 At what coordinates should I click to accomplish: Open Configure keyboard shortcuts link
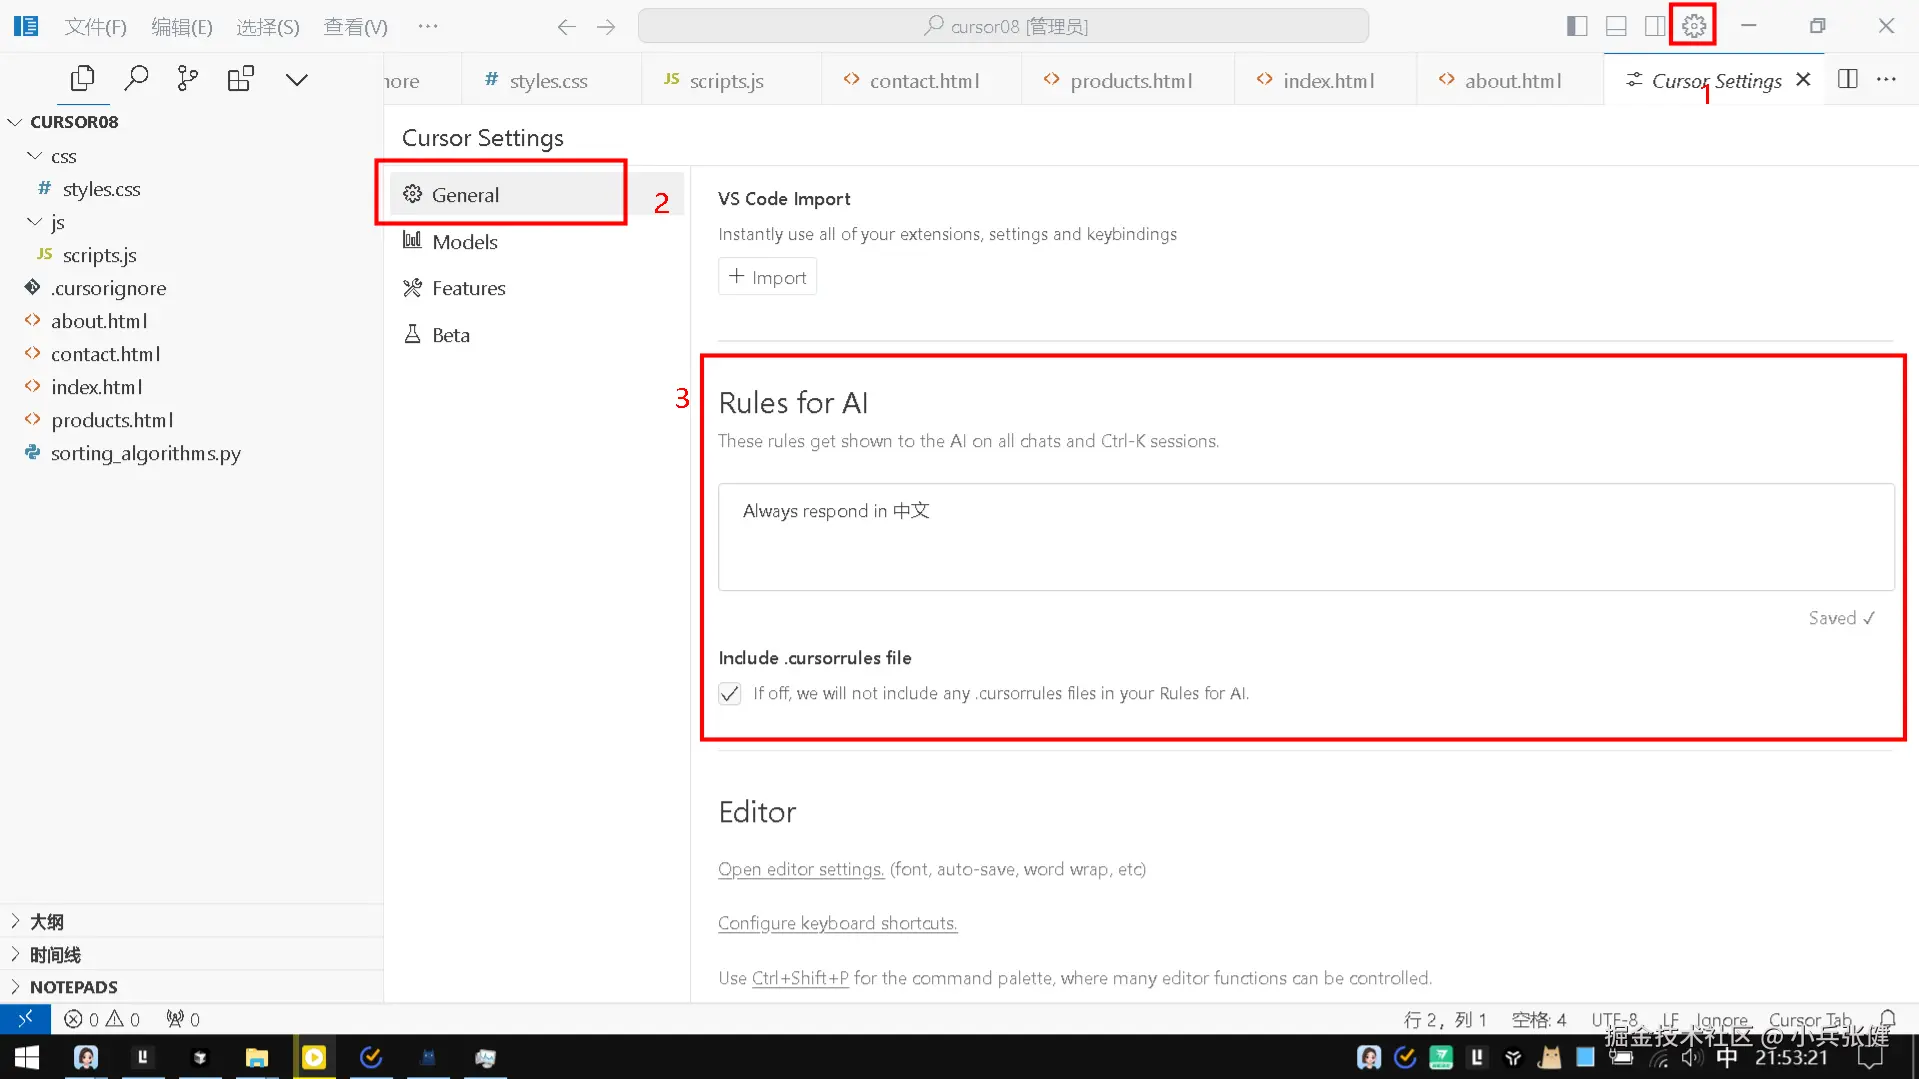point(837,923)
